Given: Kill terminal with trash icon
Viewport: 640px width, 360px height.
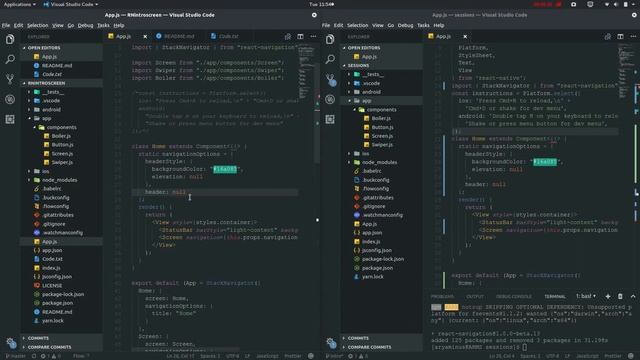Looking at the screenshot, I should pyautogui.click(x=620, y=296).
